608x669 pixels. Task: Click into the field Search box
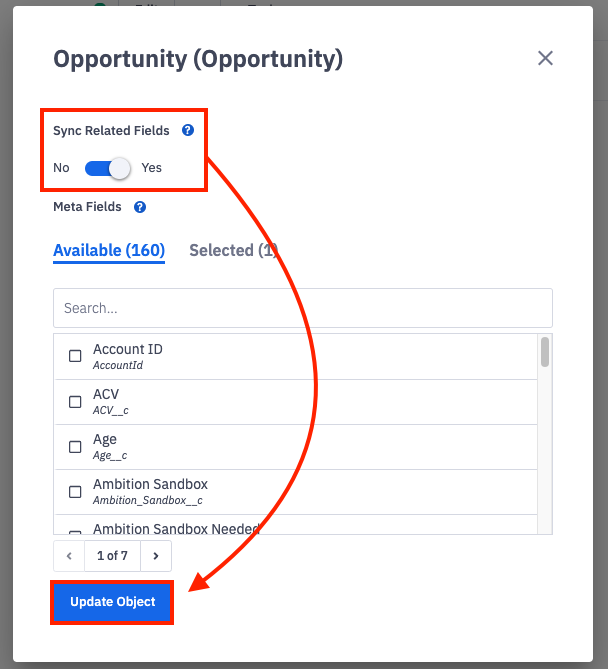point(302,308)
